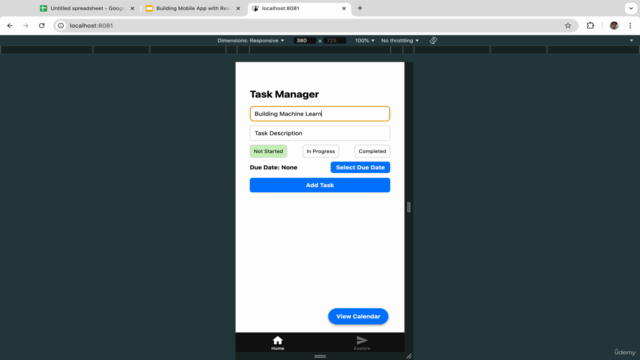
Task: Open the Chrome profile avatar
Action: click(614, 25)
